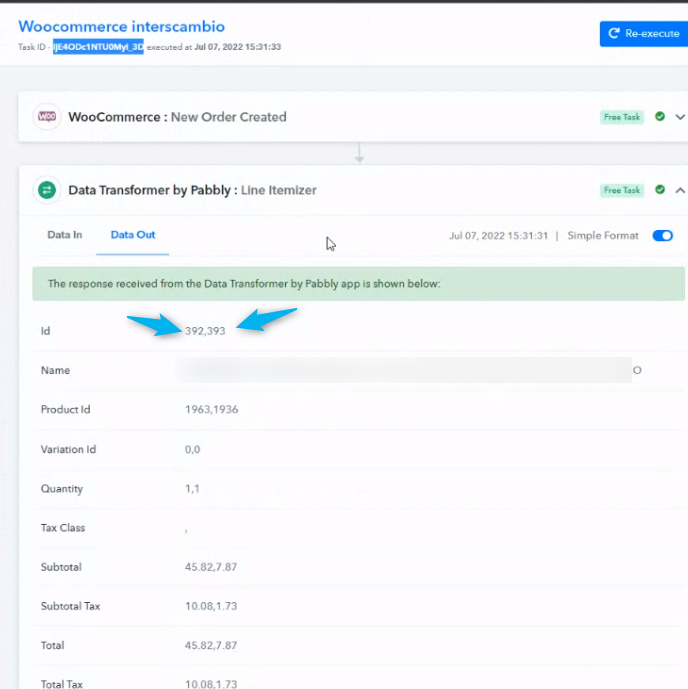Expand the WooCommerce New Order Created step
The height and width of the screenshot is (689, 688).
pos(680,117)
